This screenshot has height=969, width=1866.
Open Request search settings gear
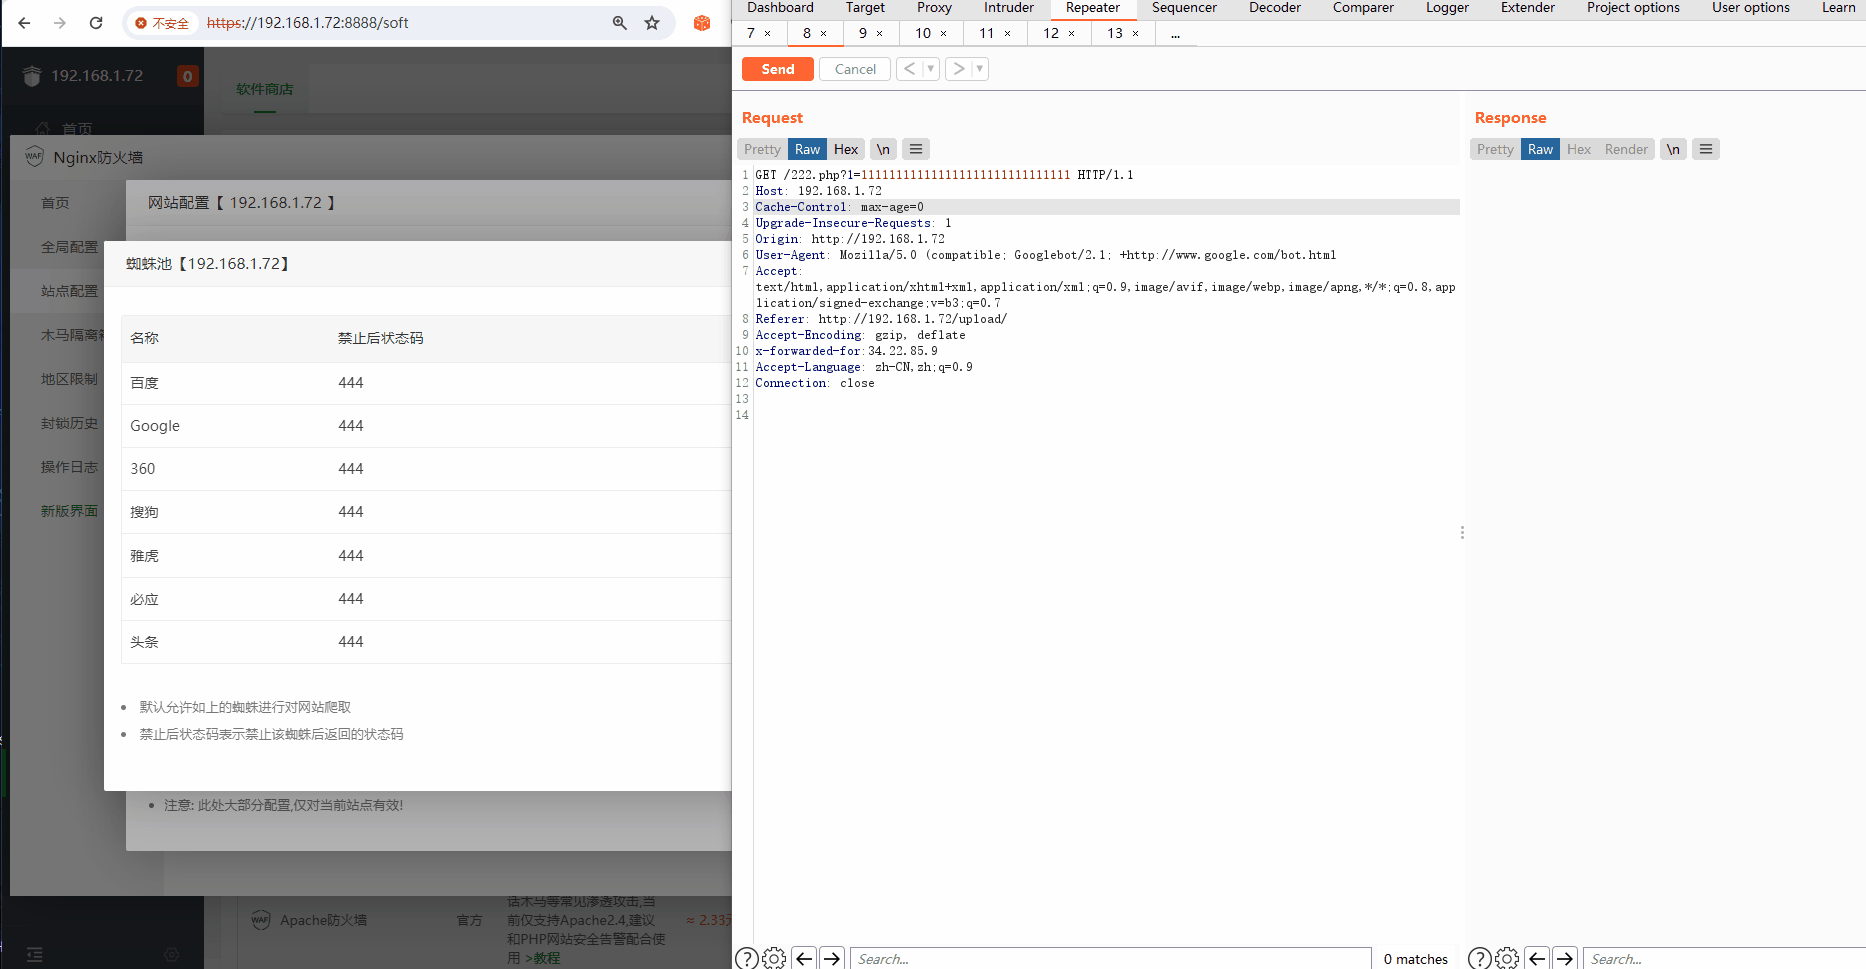tap(774, 958)
